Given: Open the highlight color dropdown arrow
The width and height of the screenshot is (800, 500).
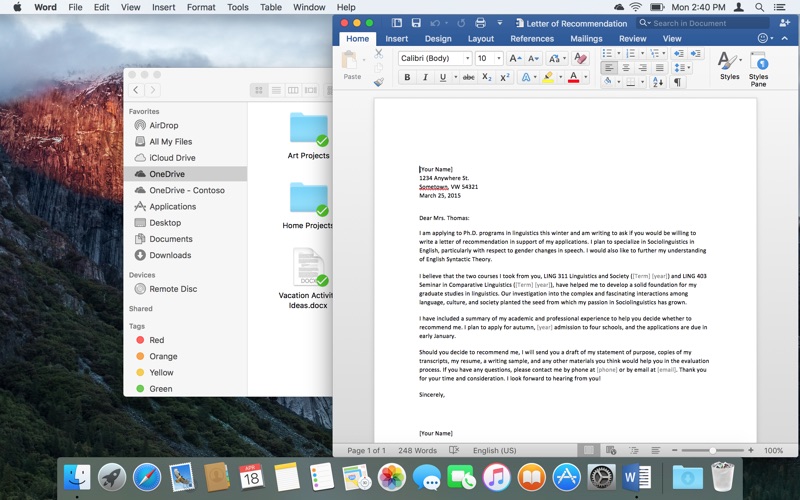Looking at the screenshot, I should (x=560, y=78).
